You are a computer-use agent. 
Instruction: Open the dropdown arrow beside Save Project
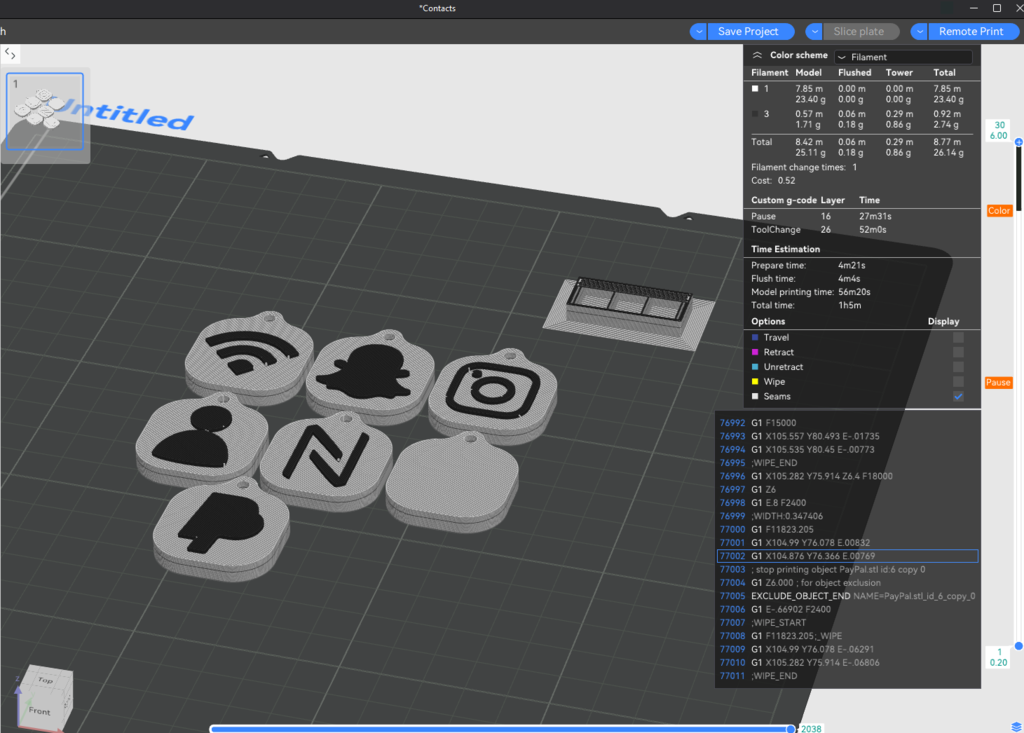click(x=698, y=31)
